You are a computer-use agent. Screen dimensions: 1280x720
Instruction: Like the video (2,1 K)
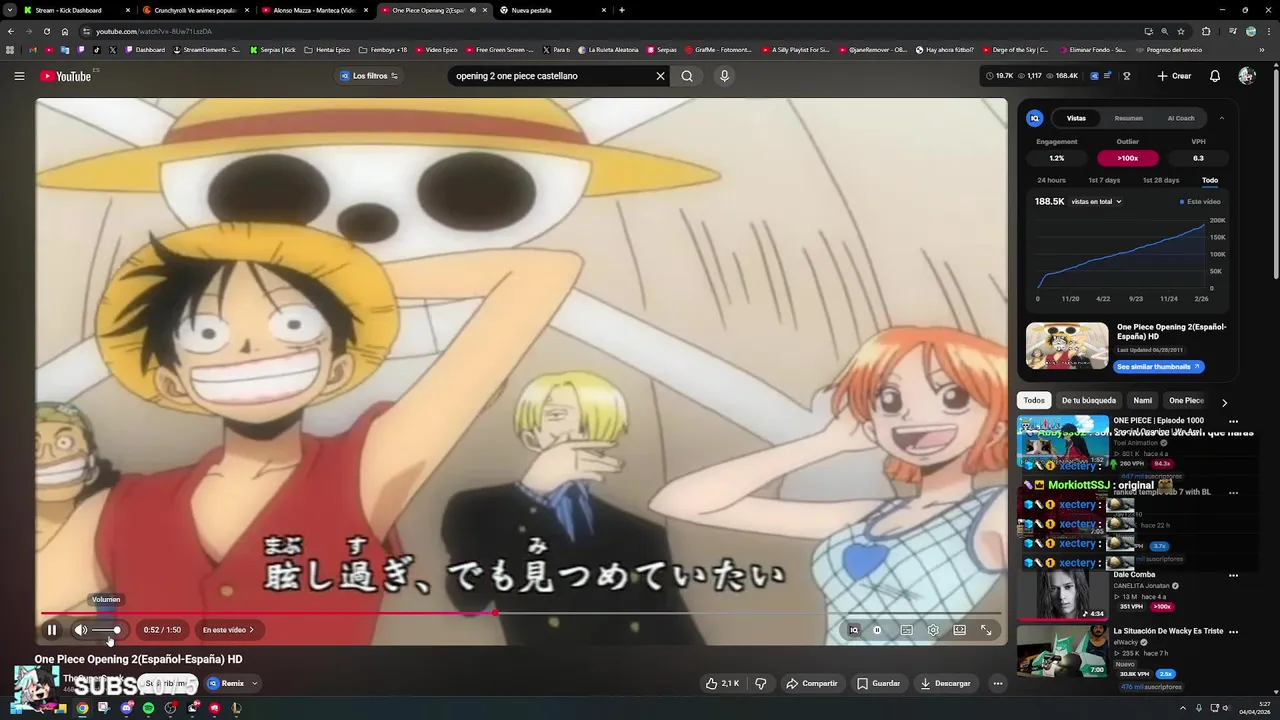722,683
